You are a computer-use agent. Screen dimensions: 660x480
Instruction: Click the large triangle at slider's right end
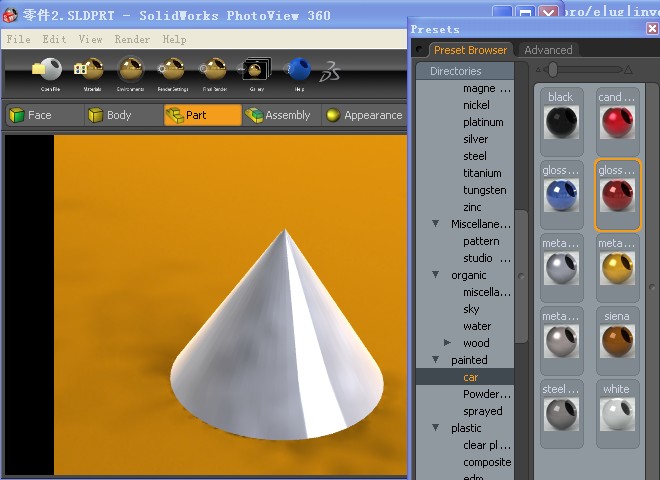coord(628,69)
